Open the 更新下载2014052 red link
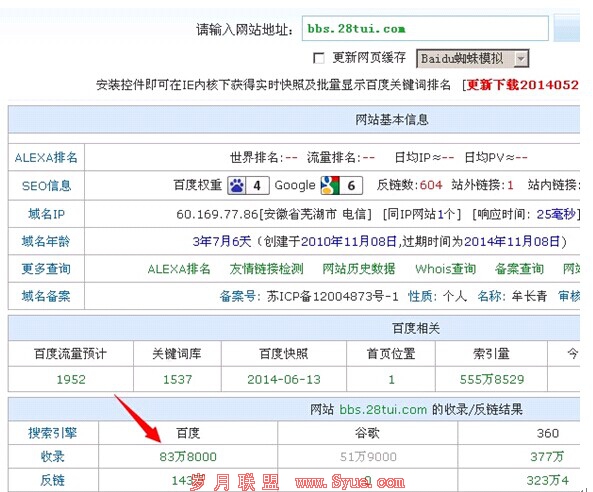 click(x=523, y=85)
